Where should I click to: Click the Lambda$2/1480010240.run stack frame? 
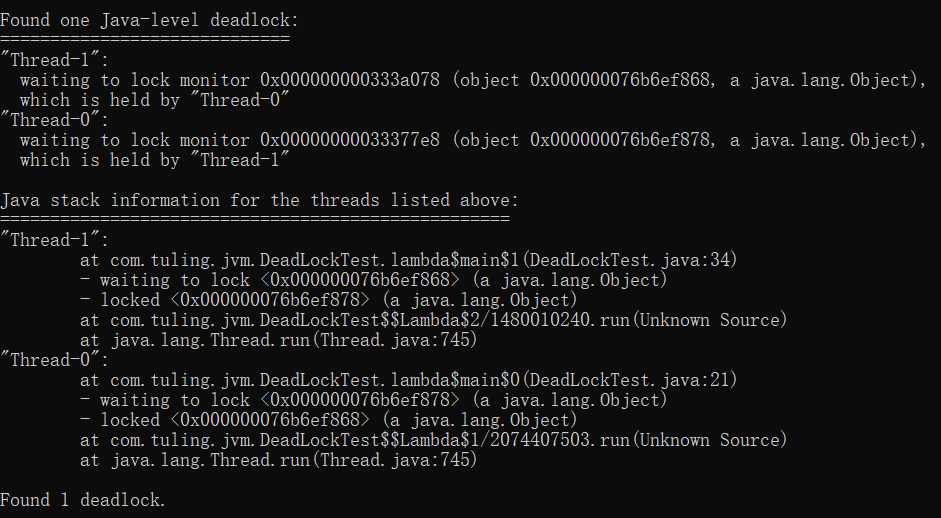[x=433, y=320]
